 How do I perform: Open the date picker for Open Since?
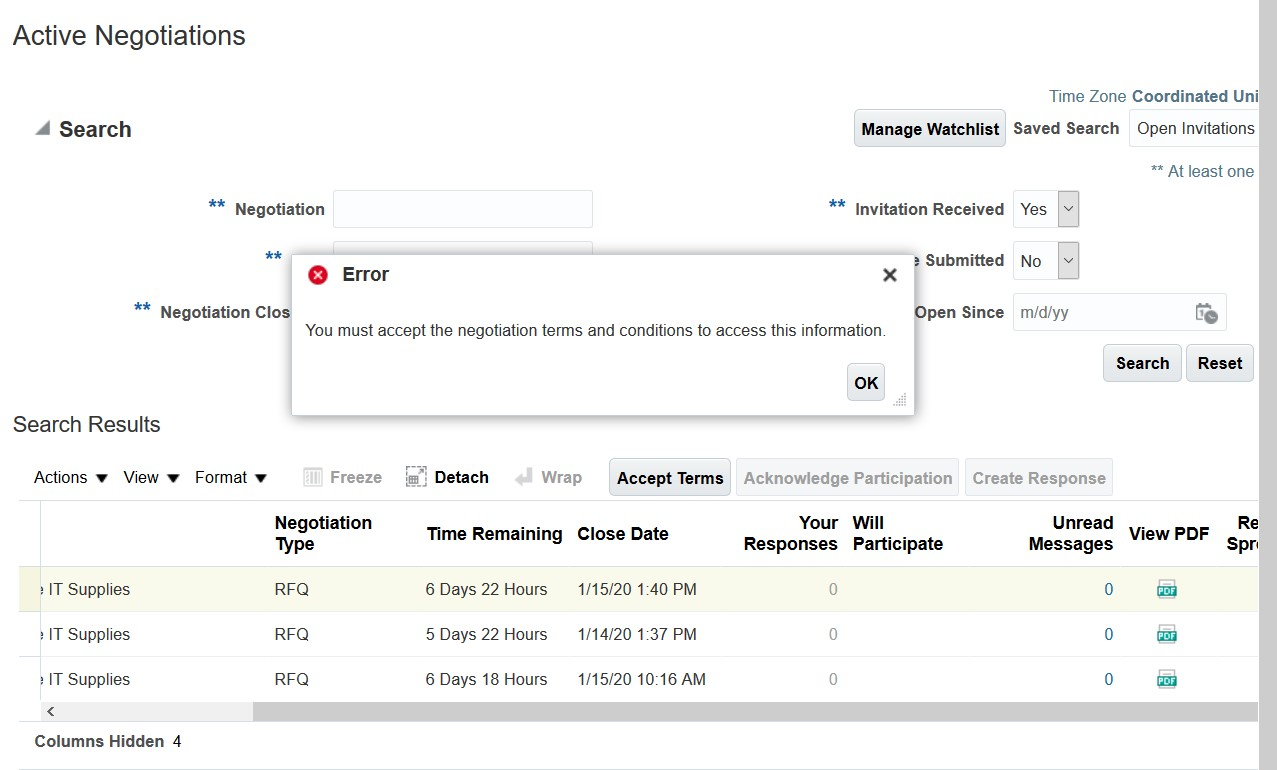(1206, 313)
